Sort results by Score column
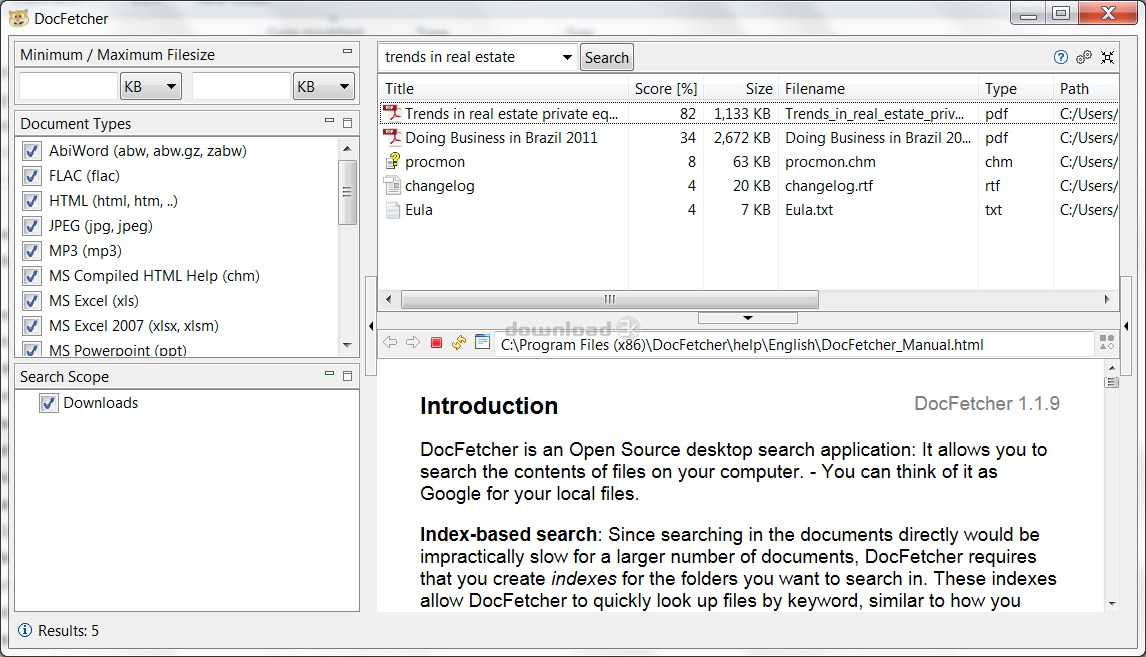The width and height of the screenshot is (1146, 657). (x=666, y=88)
